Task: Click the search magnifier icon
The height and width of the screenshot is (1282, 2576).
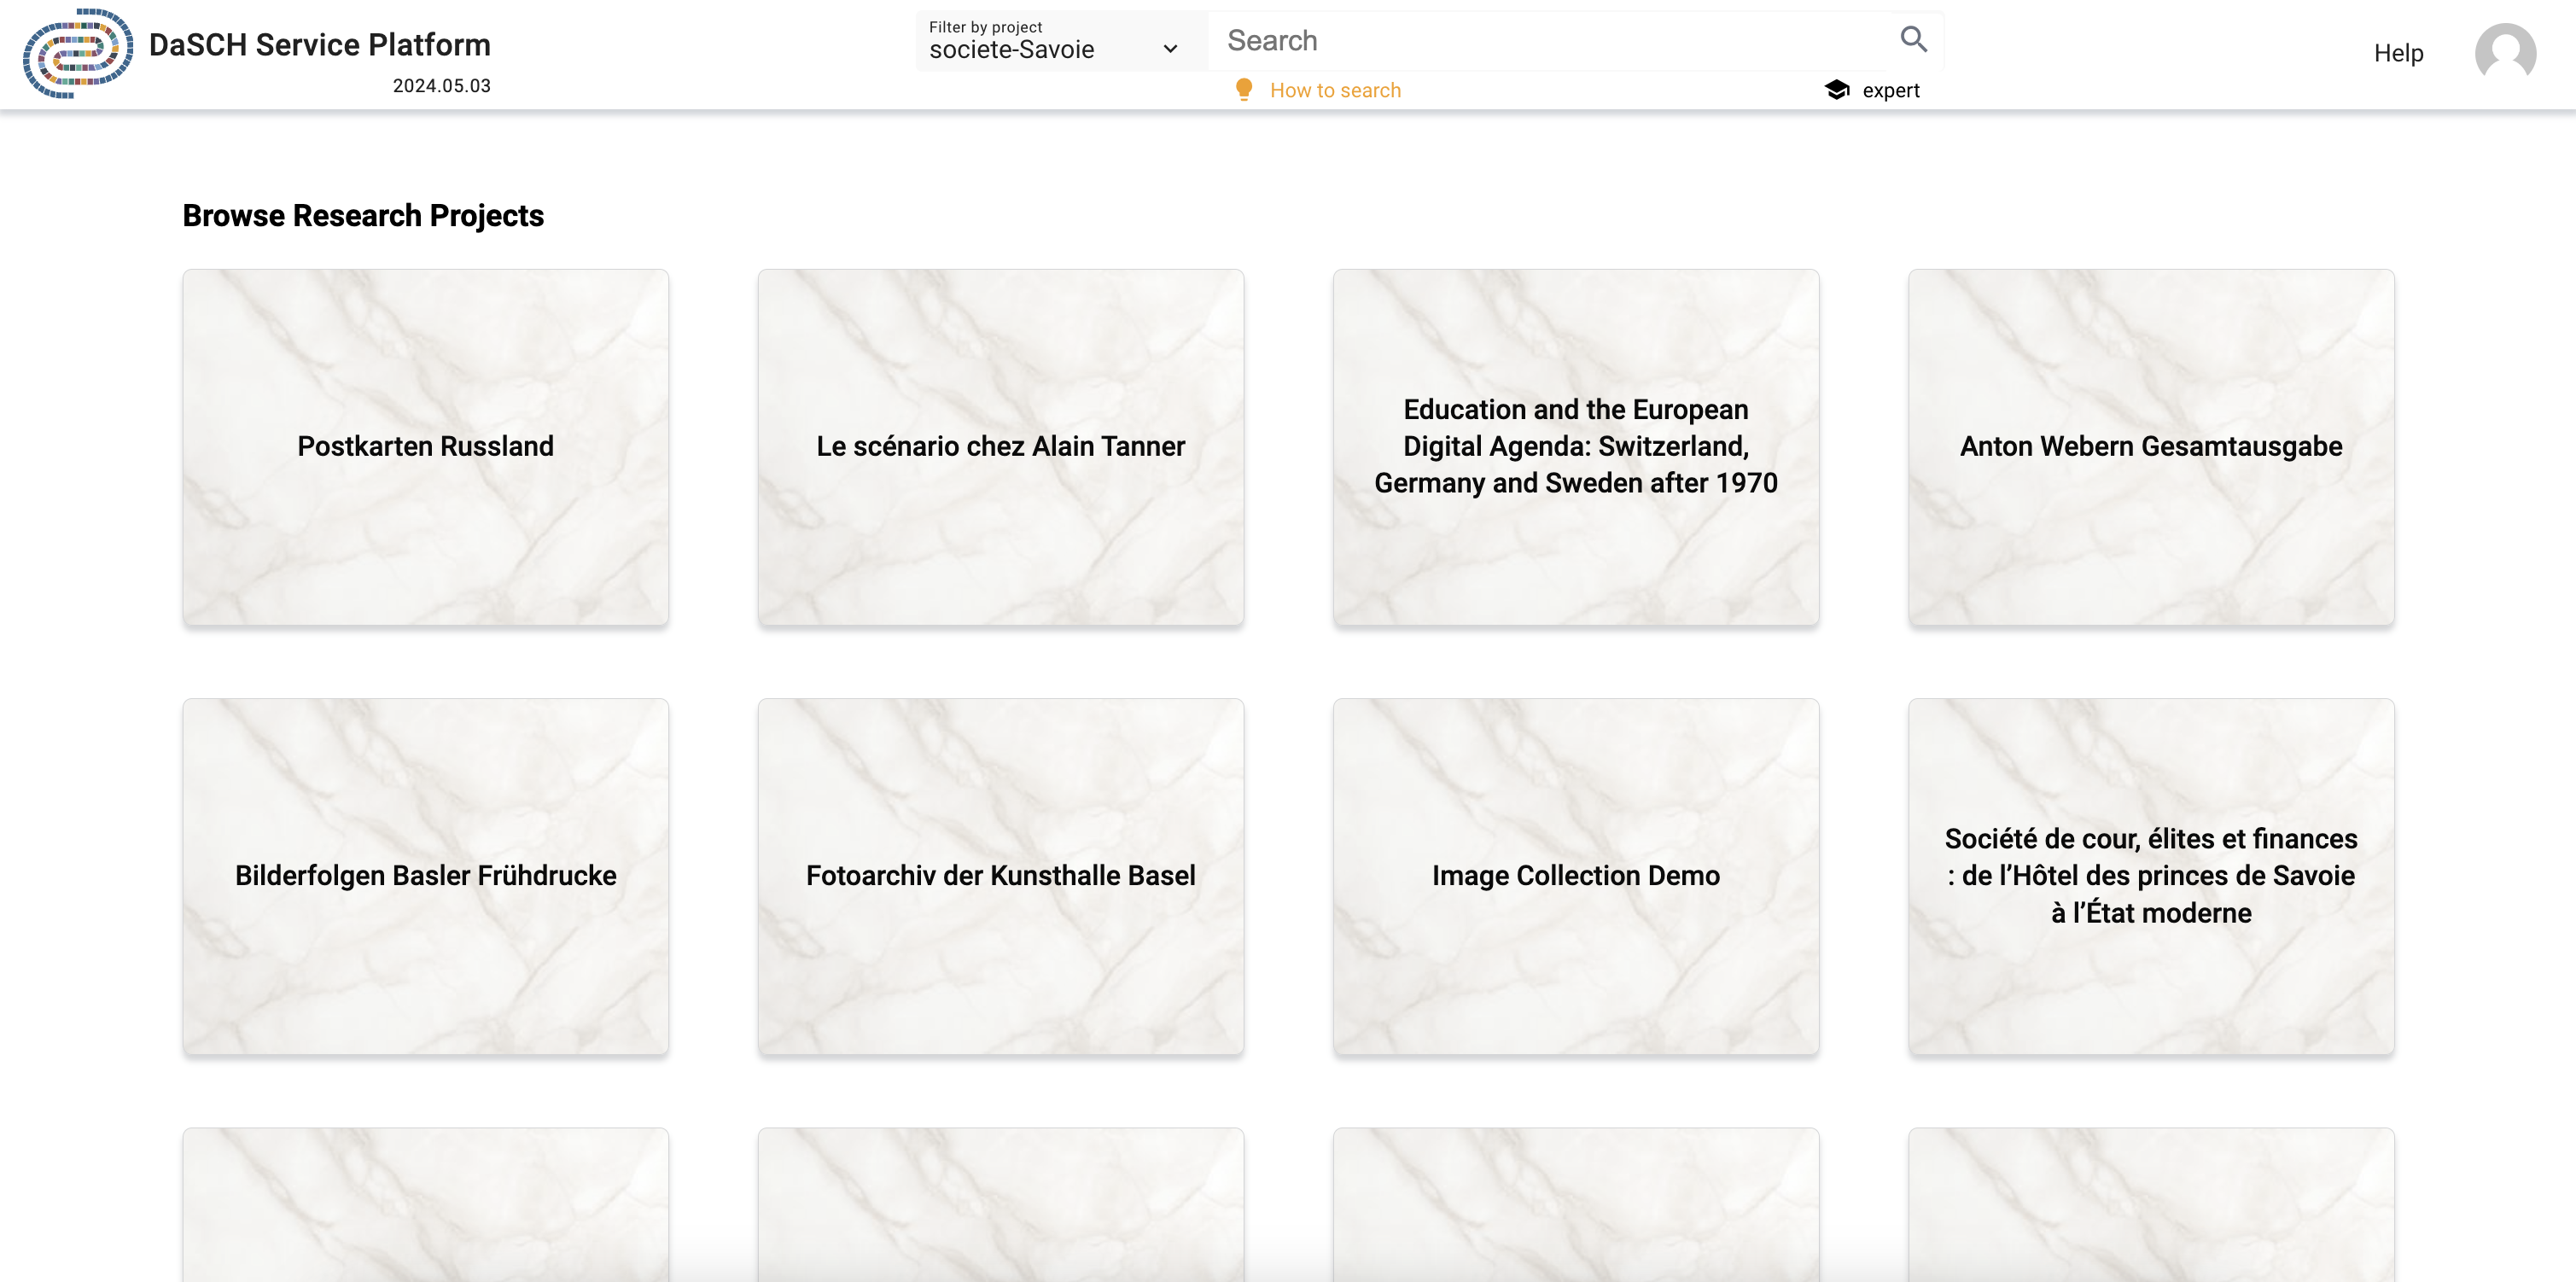Action: [1913, 39]
